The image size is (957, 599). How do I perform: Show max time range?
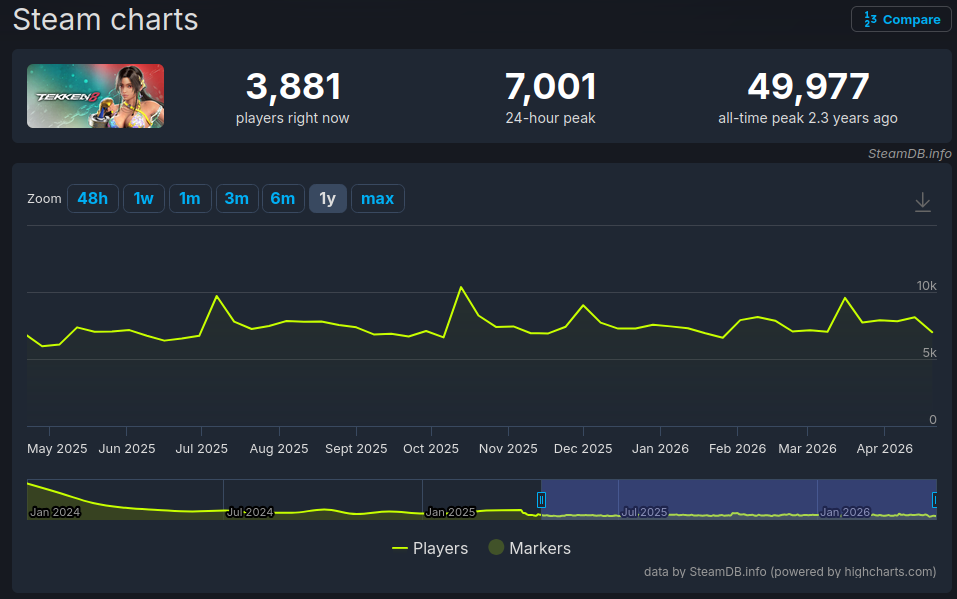(x=378, y=198)
